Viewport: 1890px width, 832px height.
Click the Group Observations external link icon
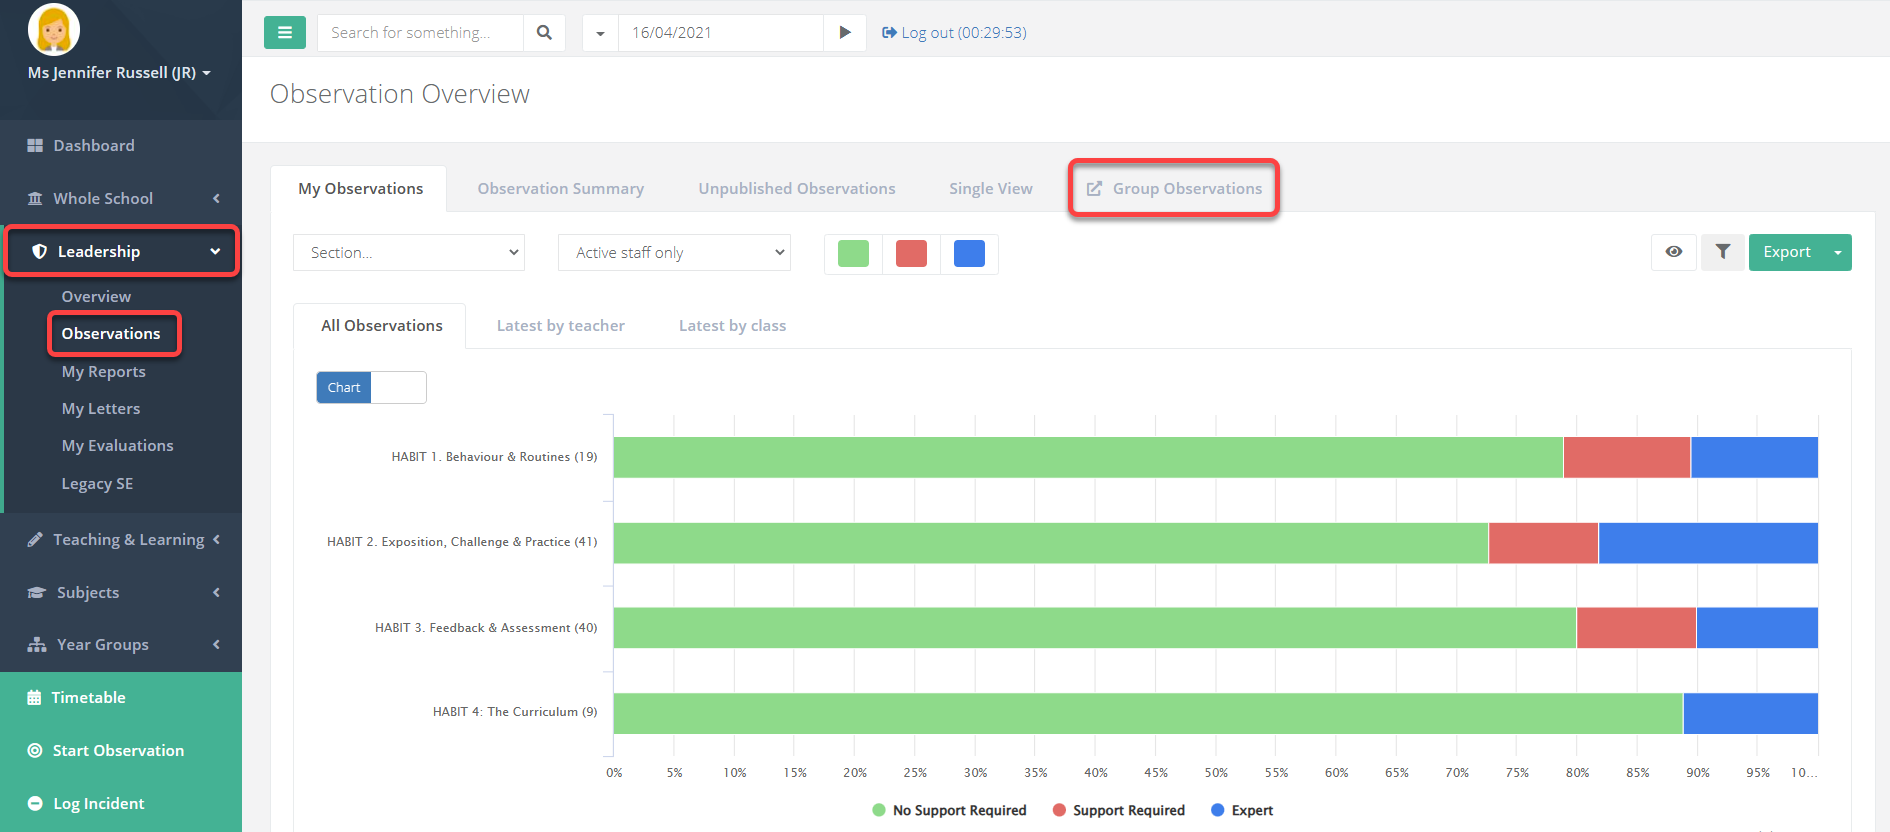pos(1094,189)
